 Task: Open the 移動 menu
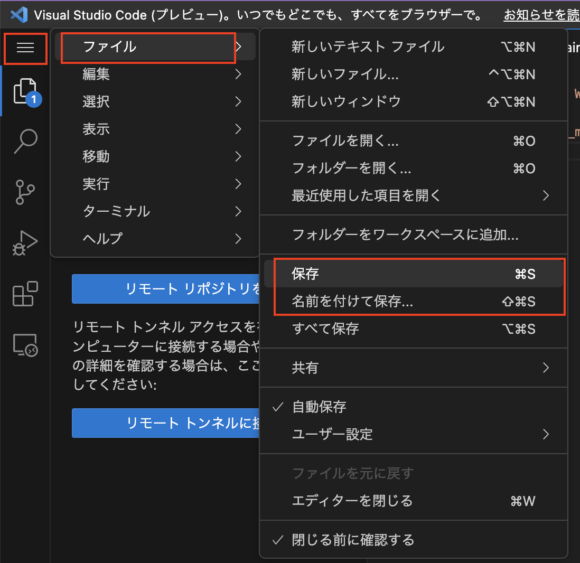[155, 156]
